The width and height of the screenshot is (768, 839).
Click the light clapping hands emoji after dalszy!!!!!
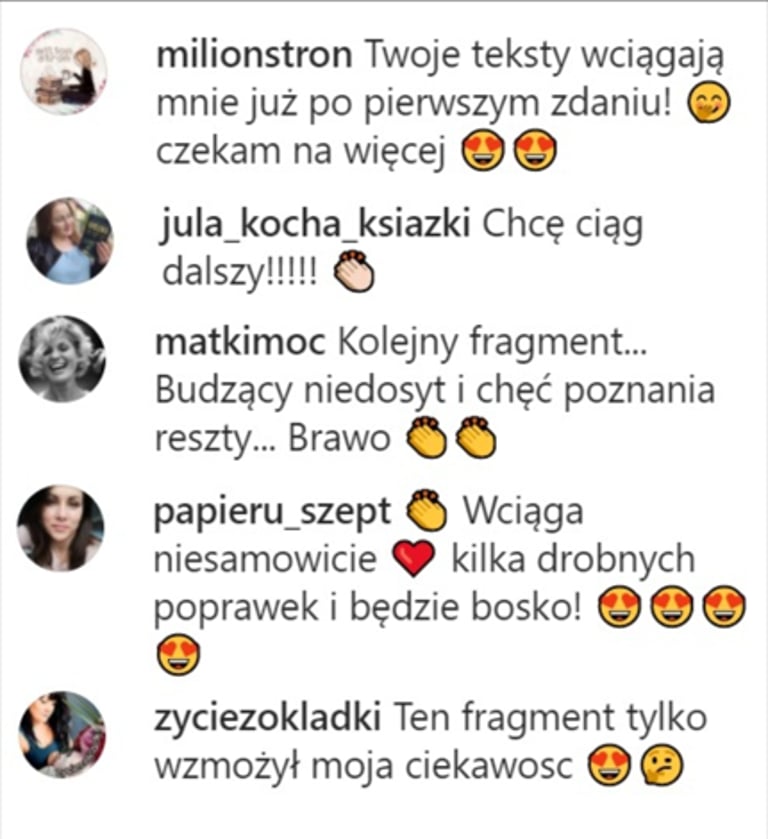pos(354,271)
